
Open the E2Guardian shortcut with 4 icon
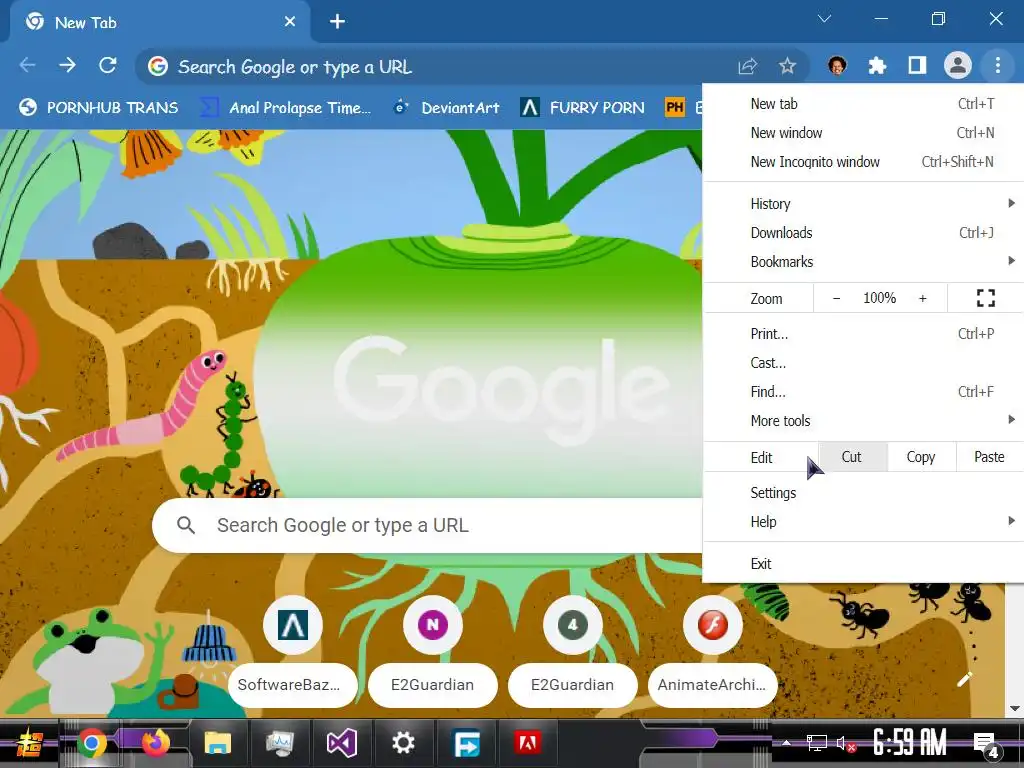573,651
